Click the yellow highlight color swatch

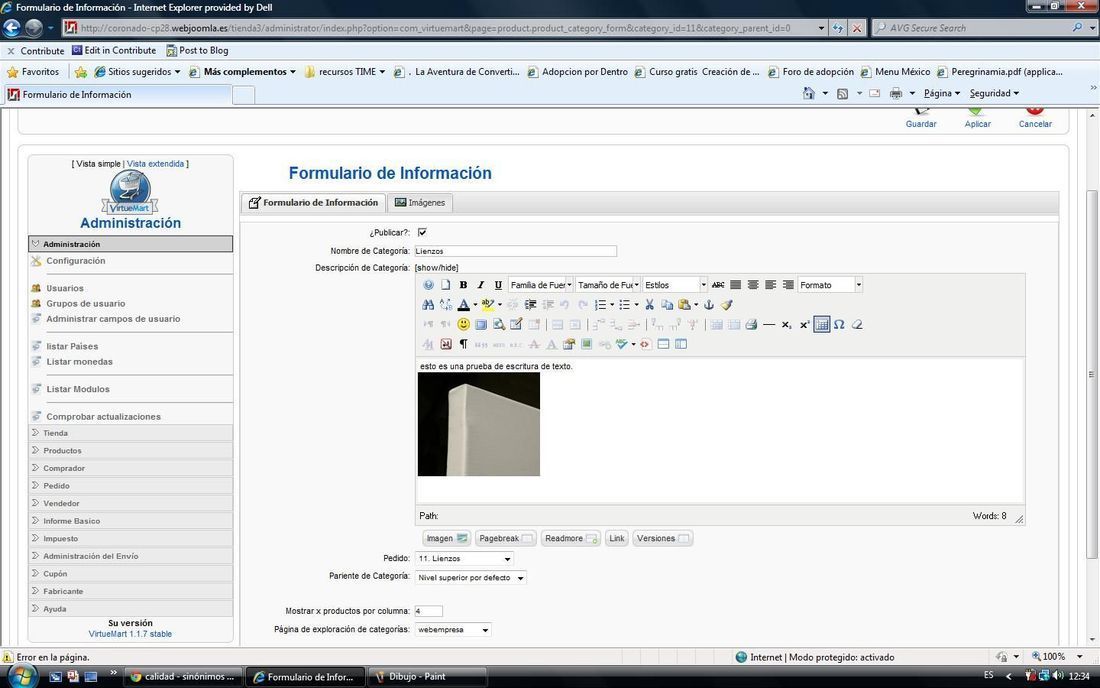tap(488, 304)
